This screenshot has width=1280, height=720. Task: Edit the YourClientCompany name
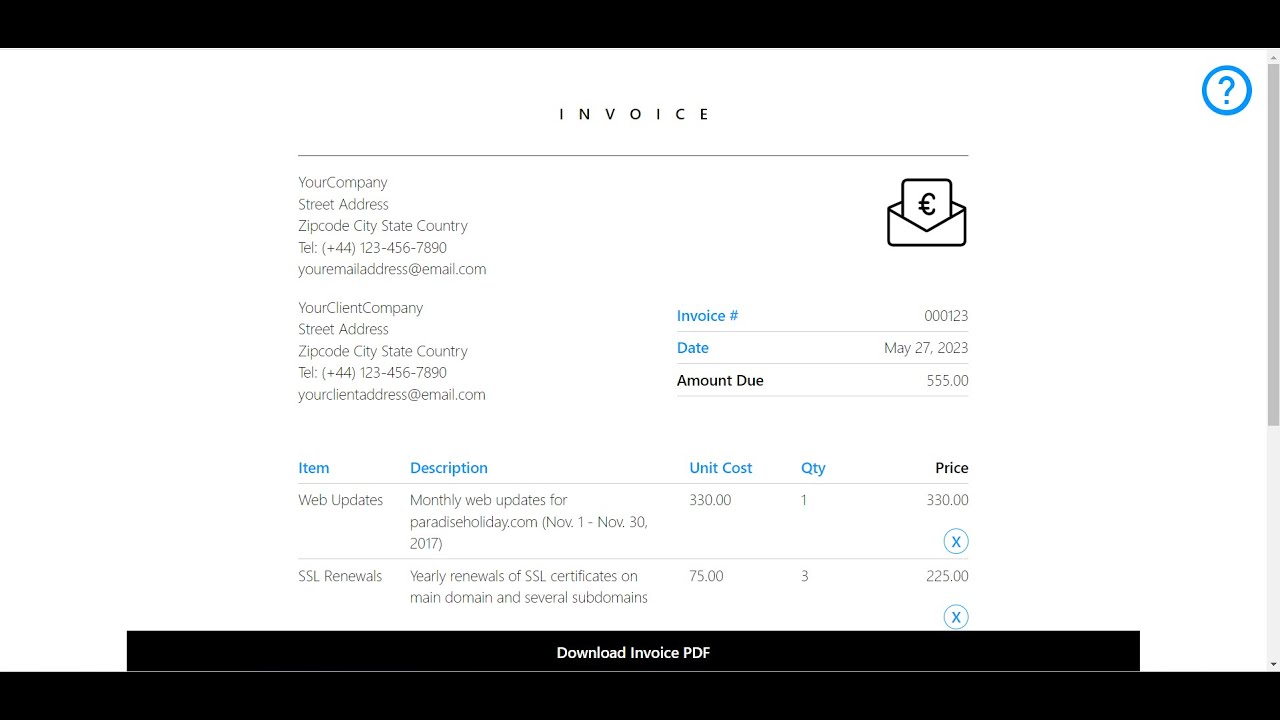pyautogui.click(x=360, y=308)
